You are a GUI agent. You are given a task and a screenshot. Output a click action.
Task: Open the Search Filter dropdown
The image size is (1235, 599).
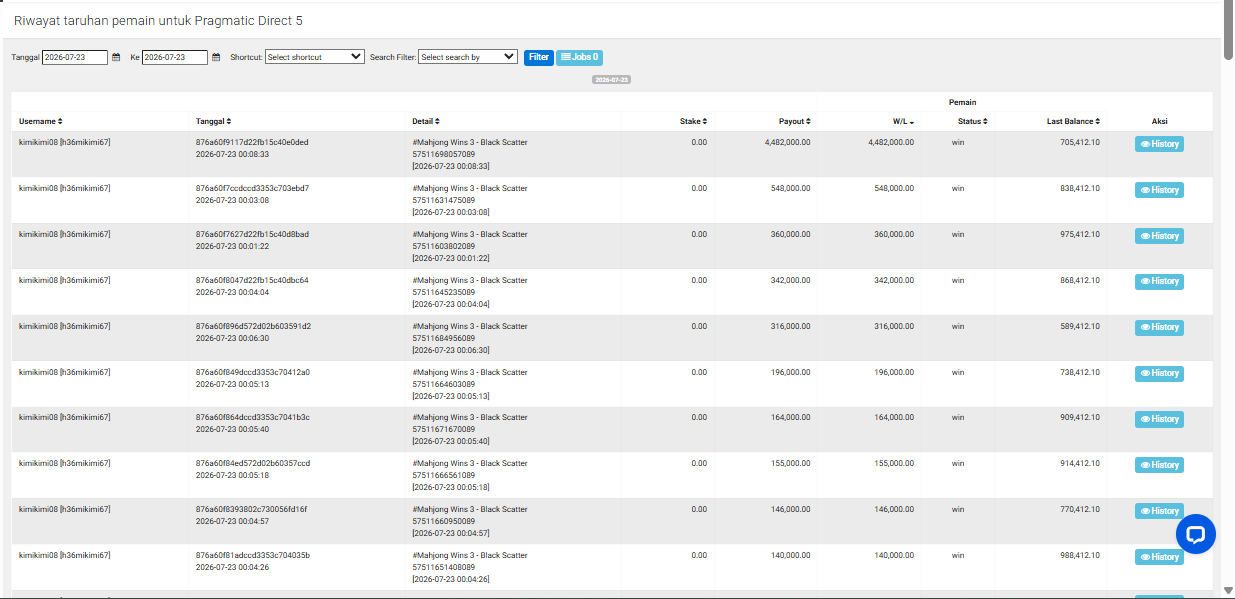tap(468, 57)
